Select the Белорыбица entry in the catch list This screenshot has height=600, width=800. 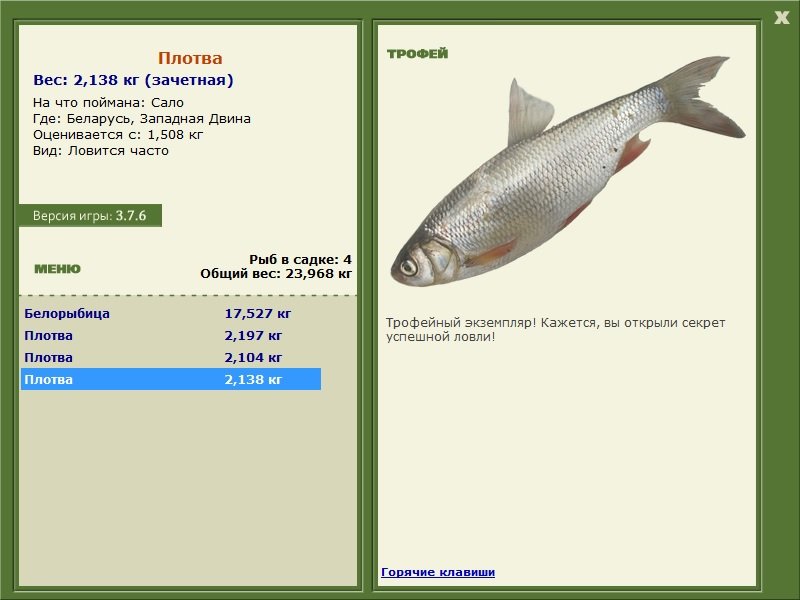[67, 313]
